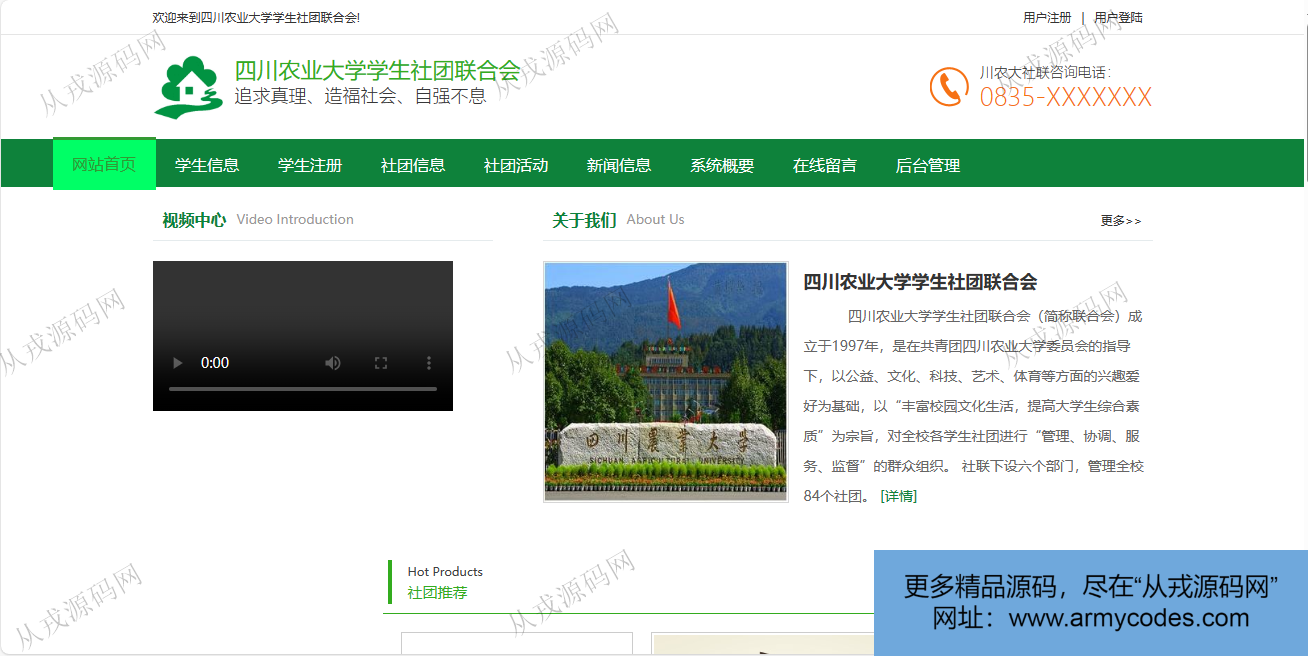
Task: Click the 用户登陆 link at top
Action: click(1118, 17)
